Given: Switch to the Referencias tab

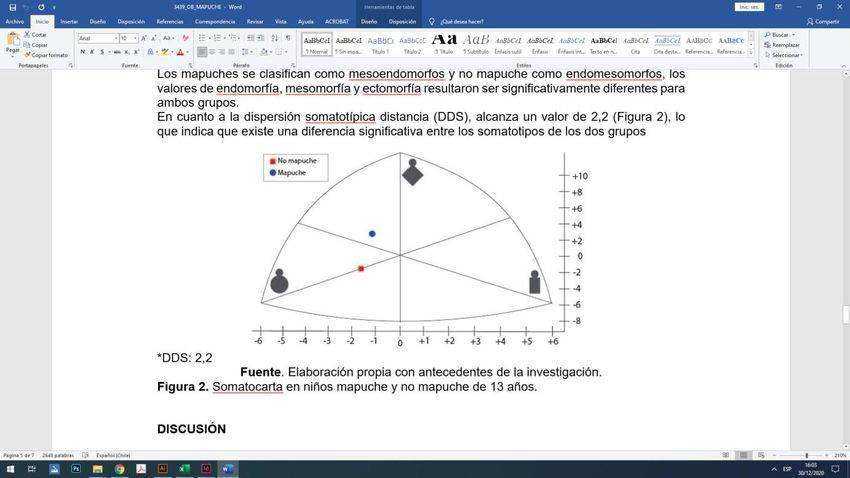Looking at the screenshot, I should [170, 22].
